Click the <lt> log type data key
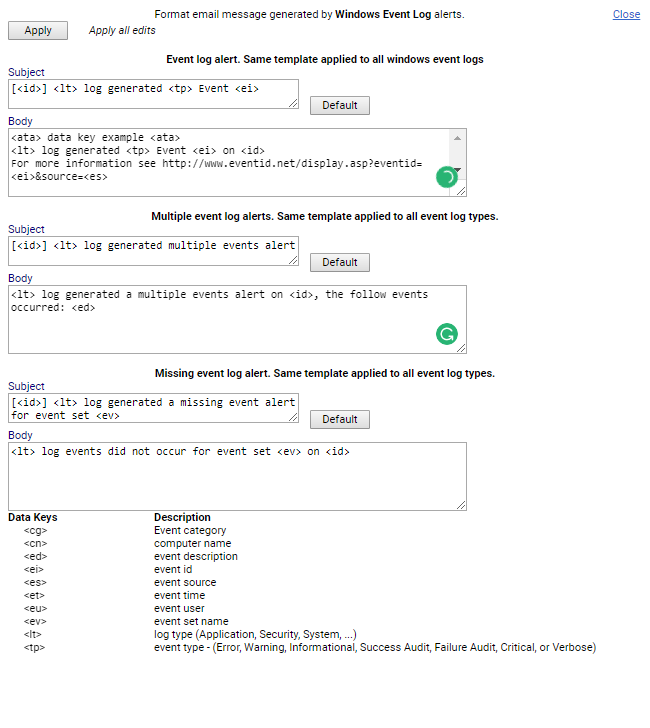This screenshot has height=728, width=650. point(33,635)
